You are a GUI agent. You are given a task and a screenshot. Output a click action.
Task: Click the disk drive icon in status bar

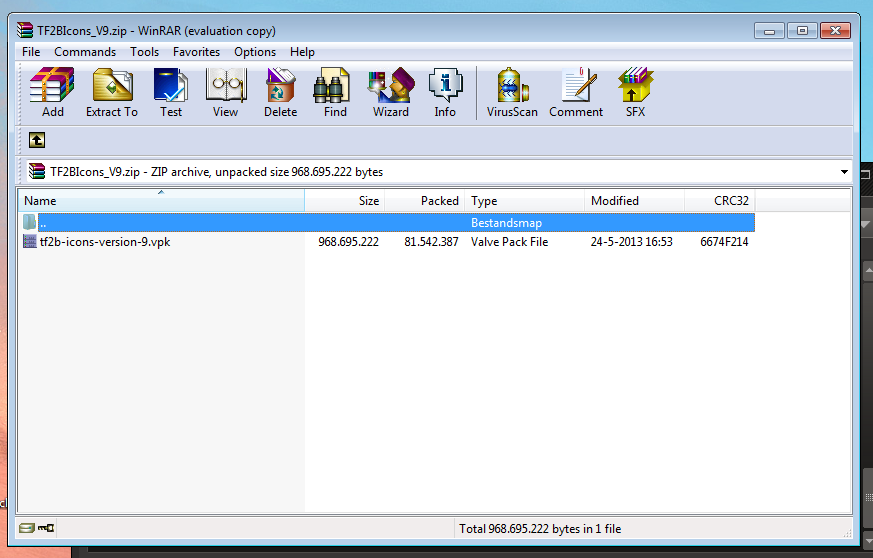tap(26, 528)
